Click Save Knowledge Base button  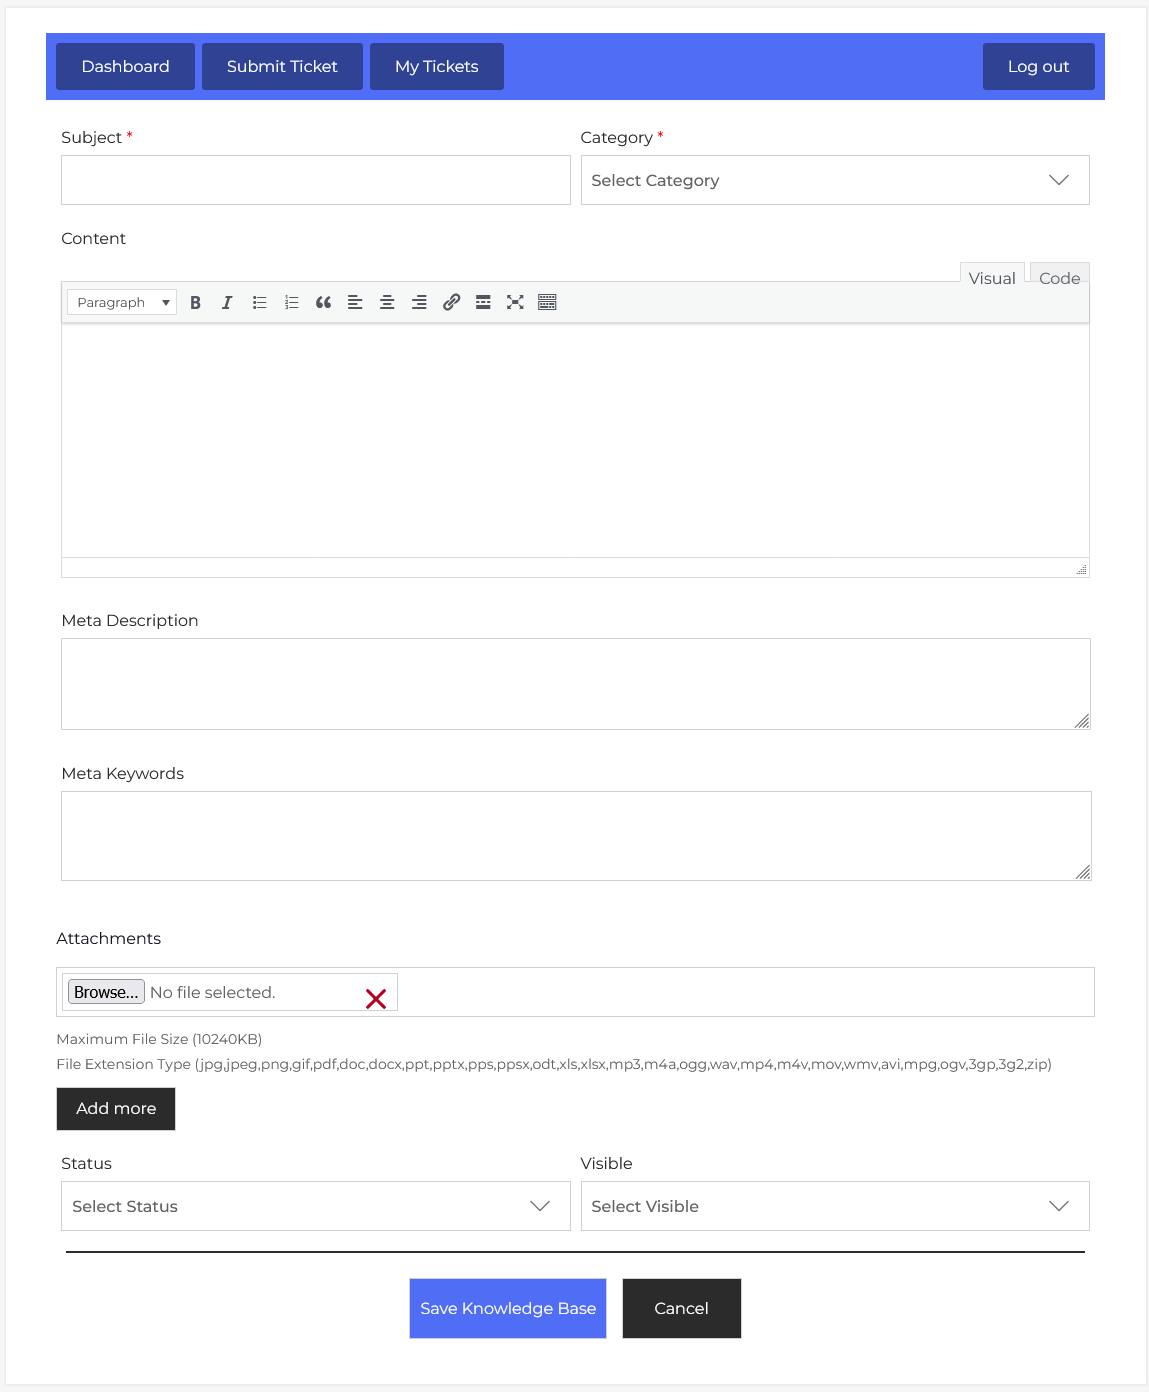click(x=508, y=1308)
